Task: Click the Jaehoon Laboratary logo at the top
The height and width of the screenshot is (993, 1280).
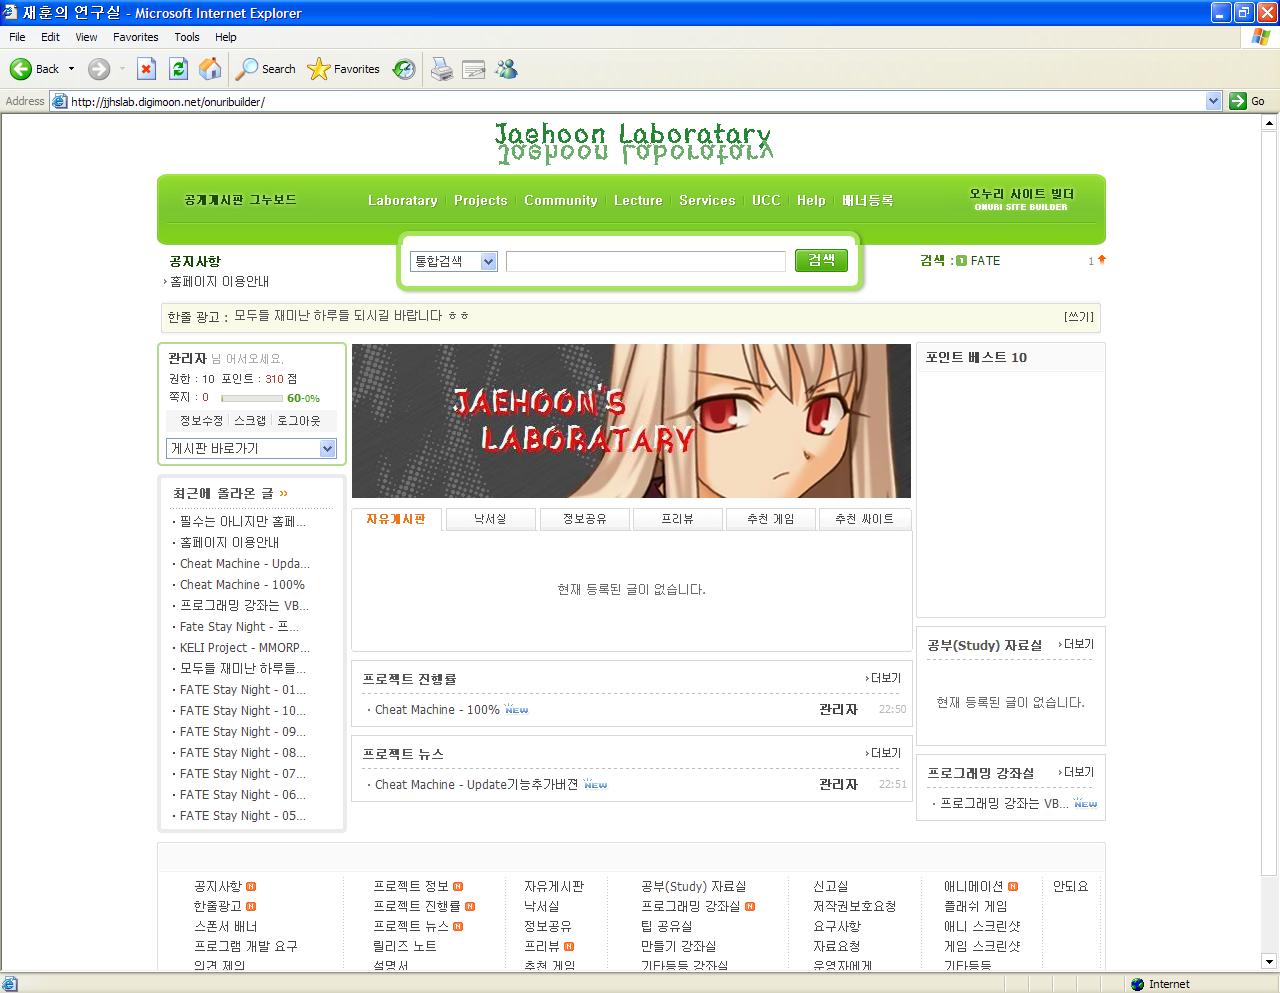Action: tap(633, 143)
